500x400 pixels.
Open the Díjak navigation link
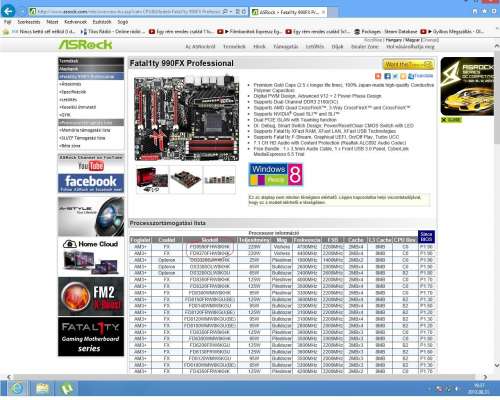click(337, 47)
